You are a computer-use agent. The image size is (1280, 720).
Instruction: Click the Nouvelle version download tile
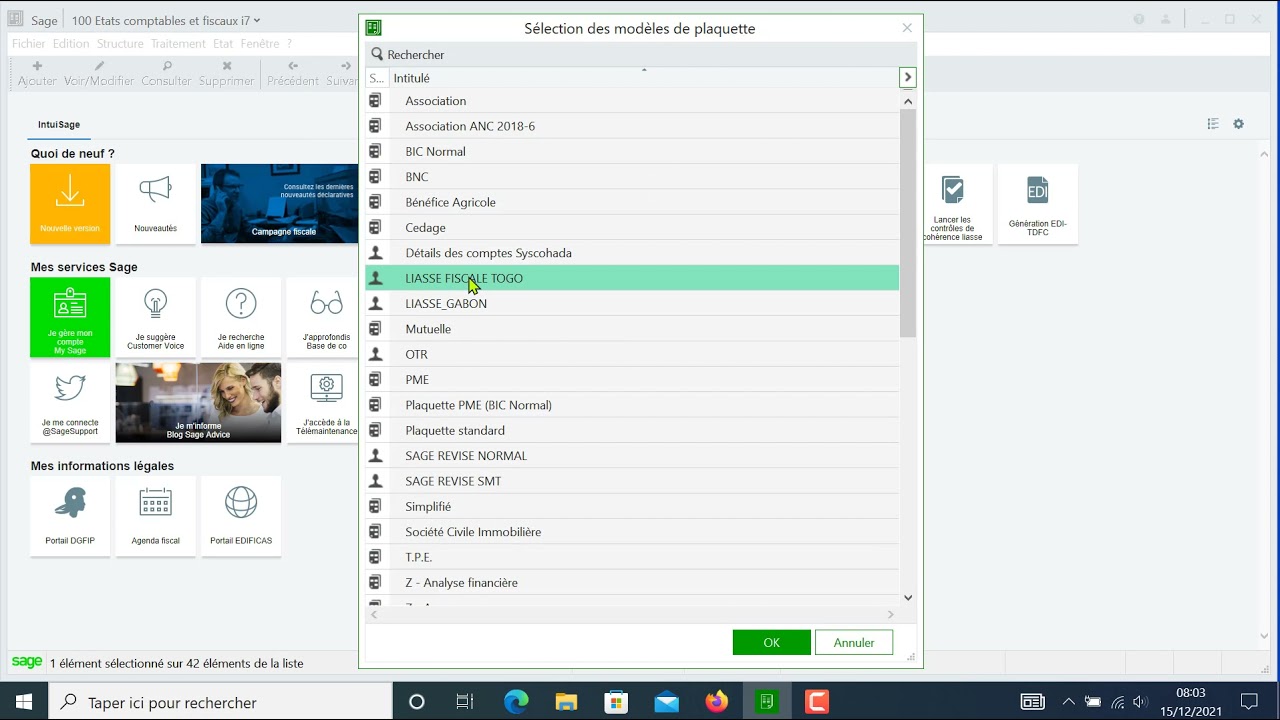tap(70, 204)
